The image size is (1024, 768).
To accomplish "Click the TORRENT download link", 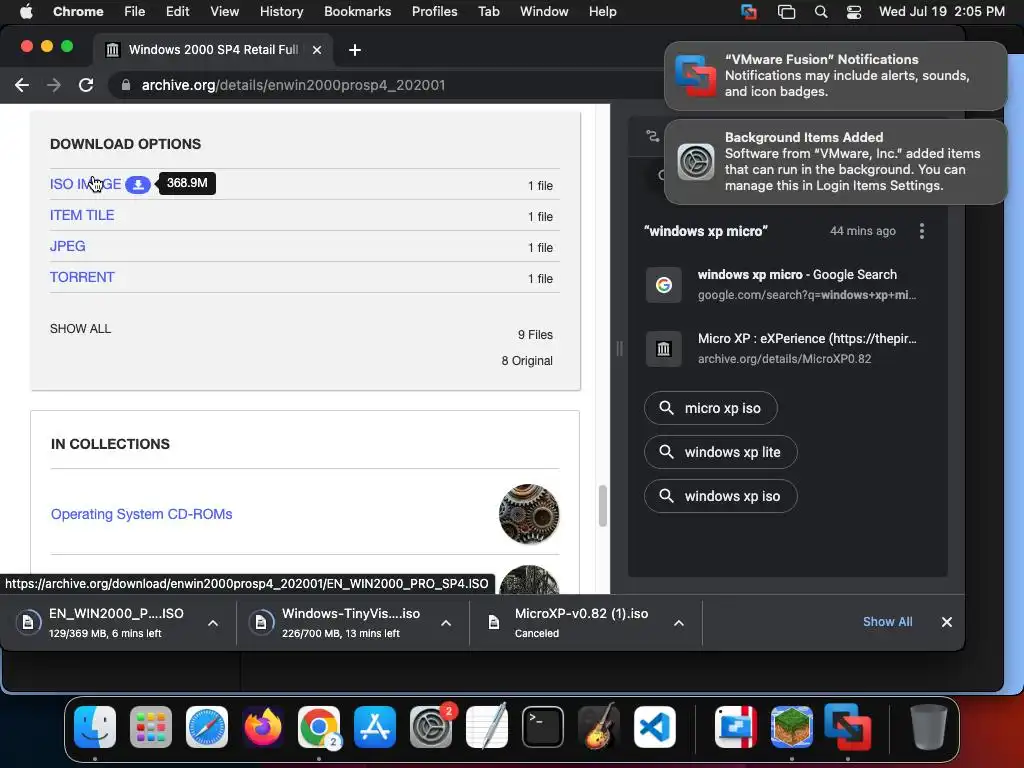I will point(82,278).
